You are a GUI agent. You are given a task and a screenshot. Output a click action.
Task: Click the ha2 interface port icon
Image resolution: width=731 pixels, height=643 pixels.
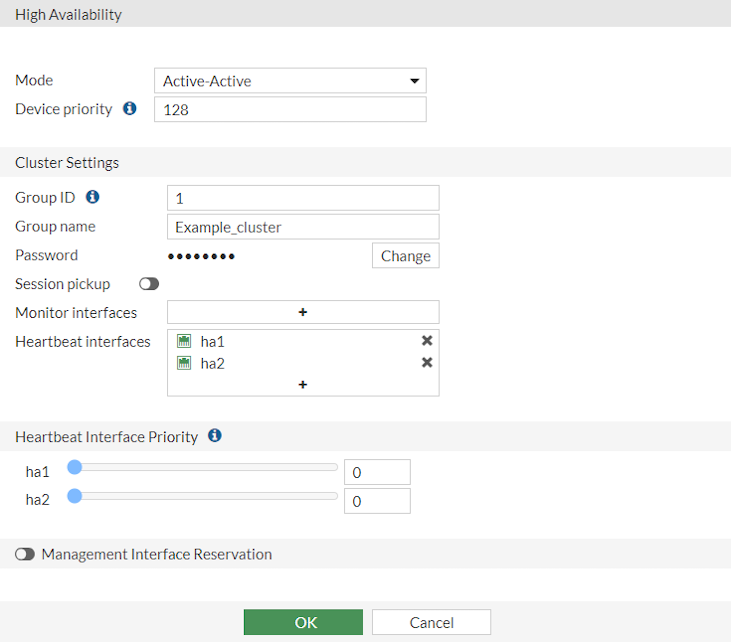(x=184, y=363)
